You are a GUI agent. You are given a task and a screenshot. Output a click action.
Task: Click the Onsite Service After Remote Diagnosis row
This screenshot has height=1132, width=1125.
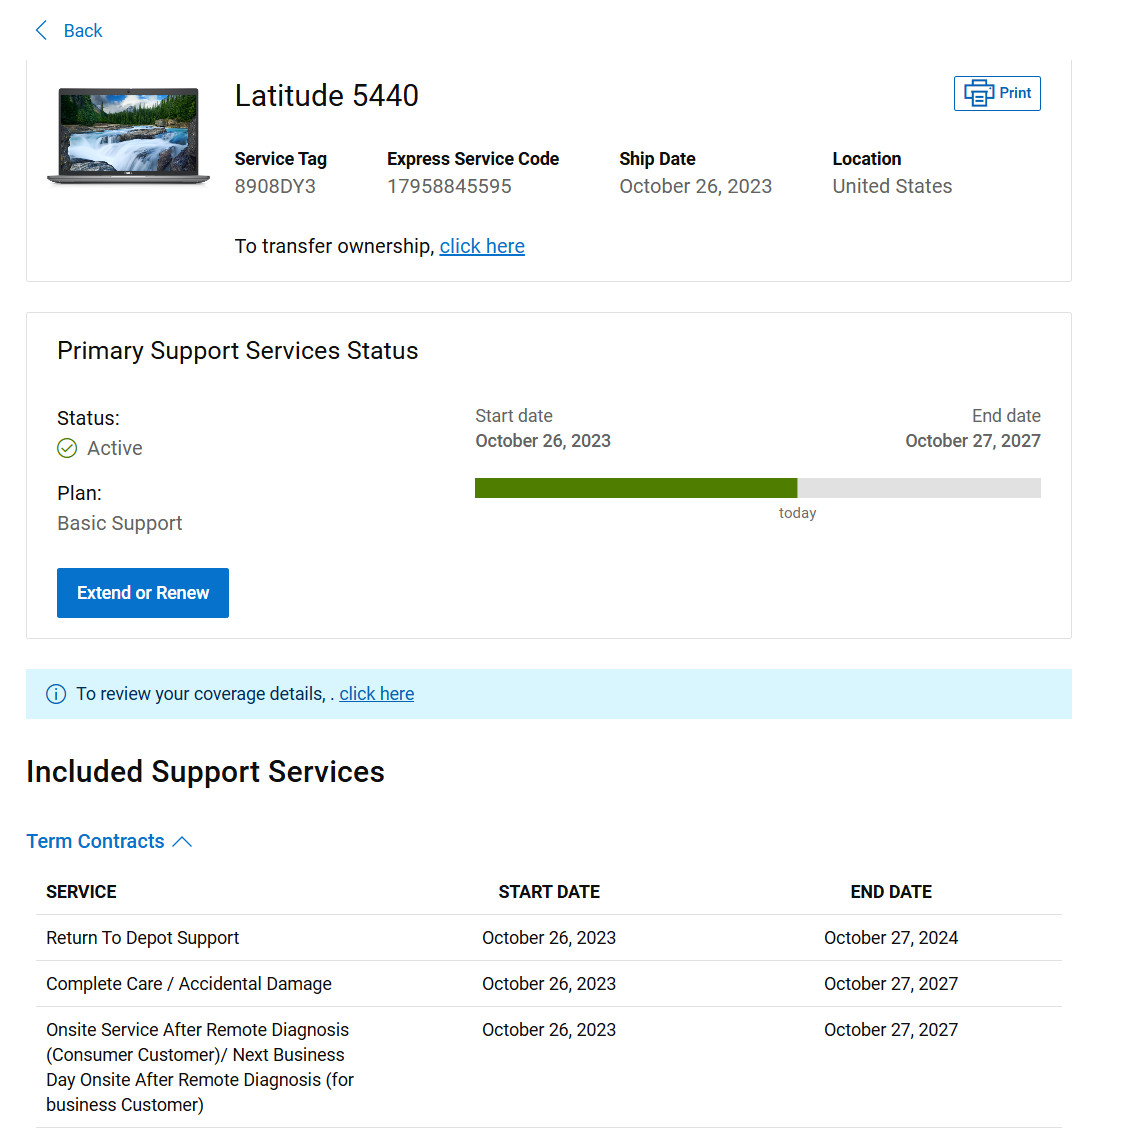(549, 1067)
